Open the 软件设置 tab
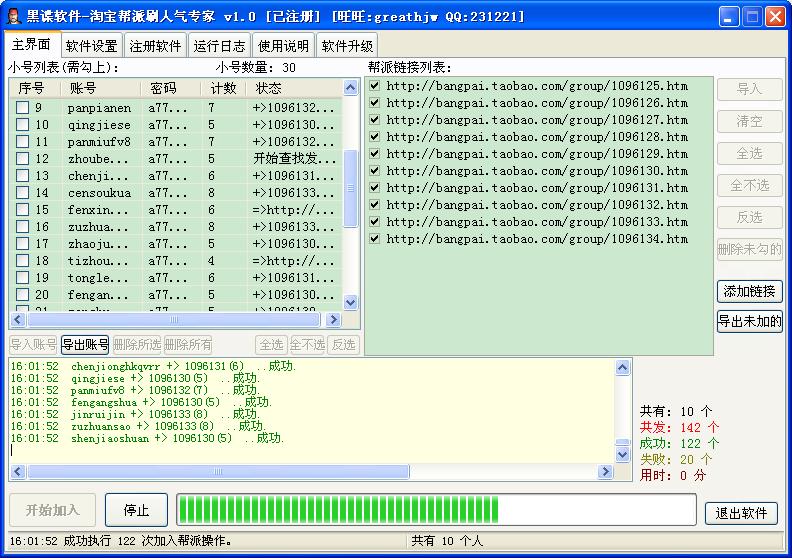The width and height of the screenshot is (792, 558). tap(91, 46)
